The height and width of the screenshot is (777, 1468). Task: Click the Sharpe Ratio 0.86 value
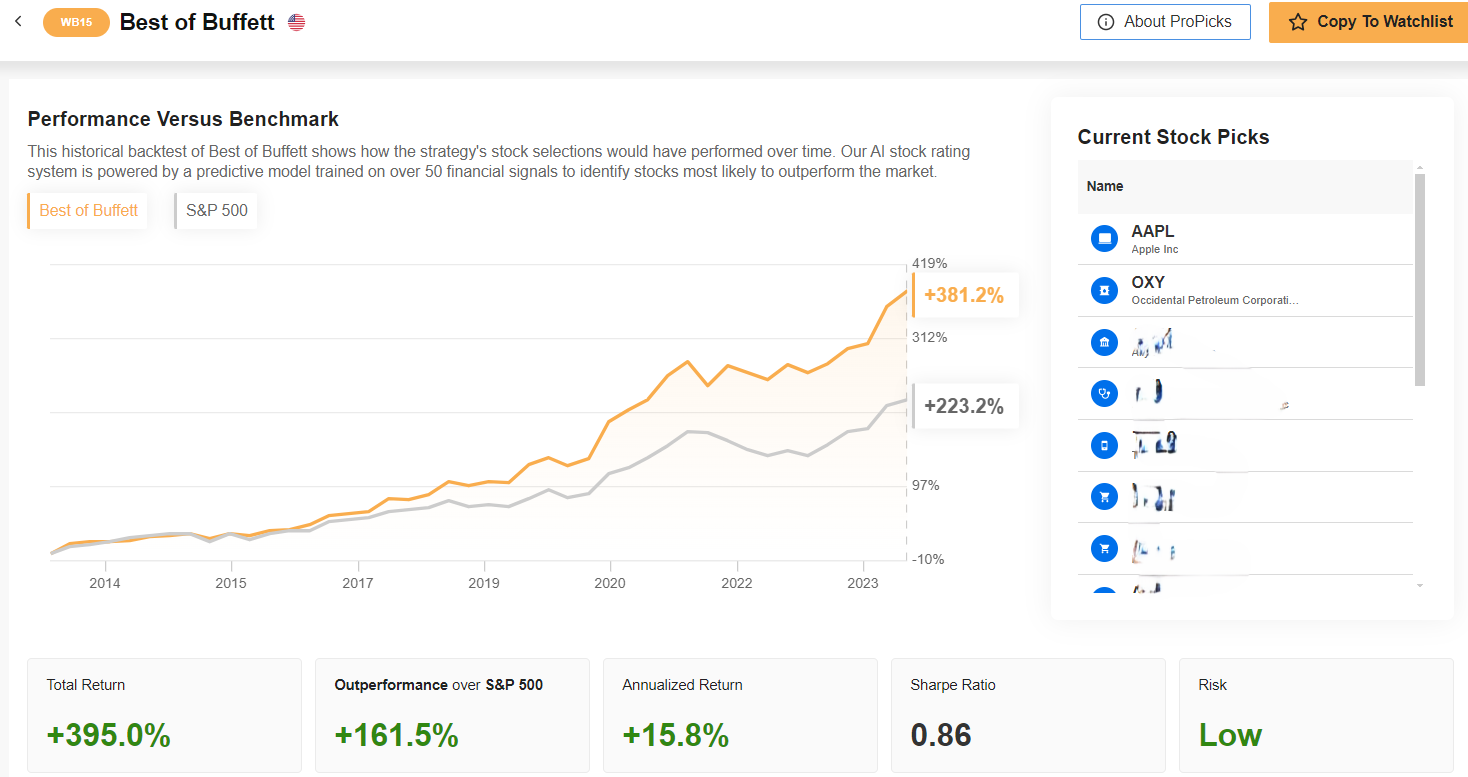[x=941, y=736]
